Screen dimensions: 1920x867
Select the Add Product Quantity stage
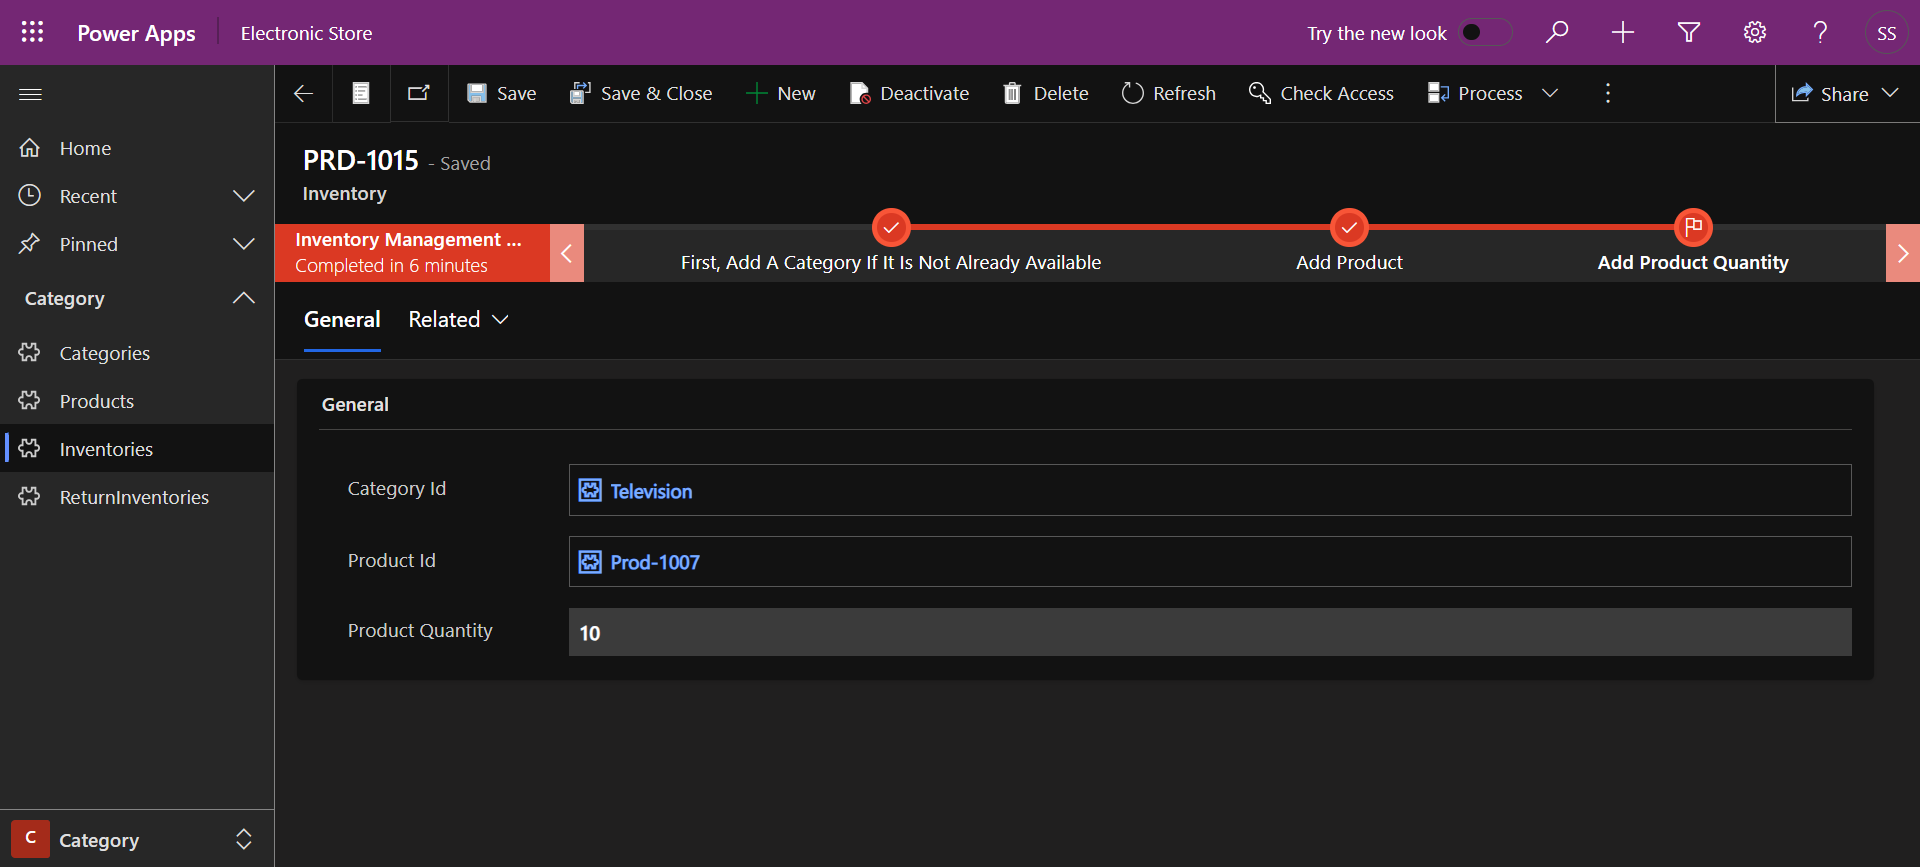[1692, 262]
